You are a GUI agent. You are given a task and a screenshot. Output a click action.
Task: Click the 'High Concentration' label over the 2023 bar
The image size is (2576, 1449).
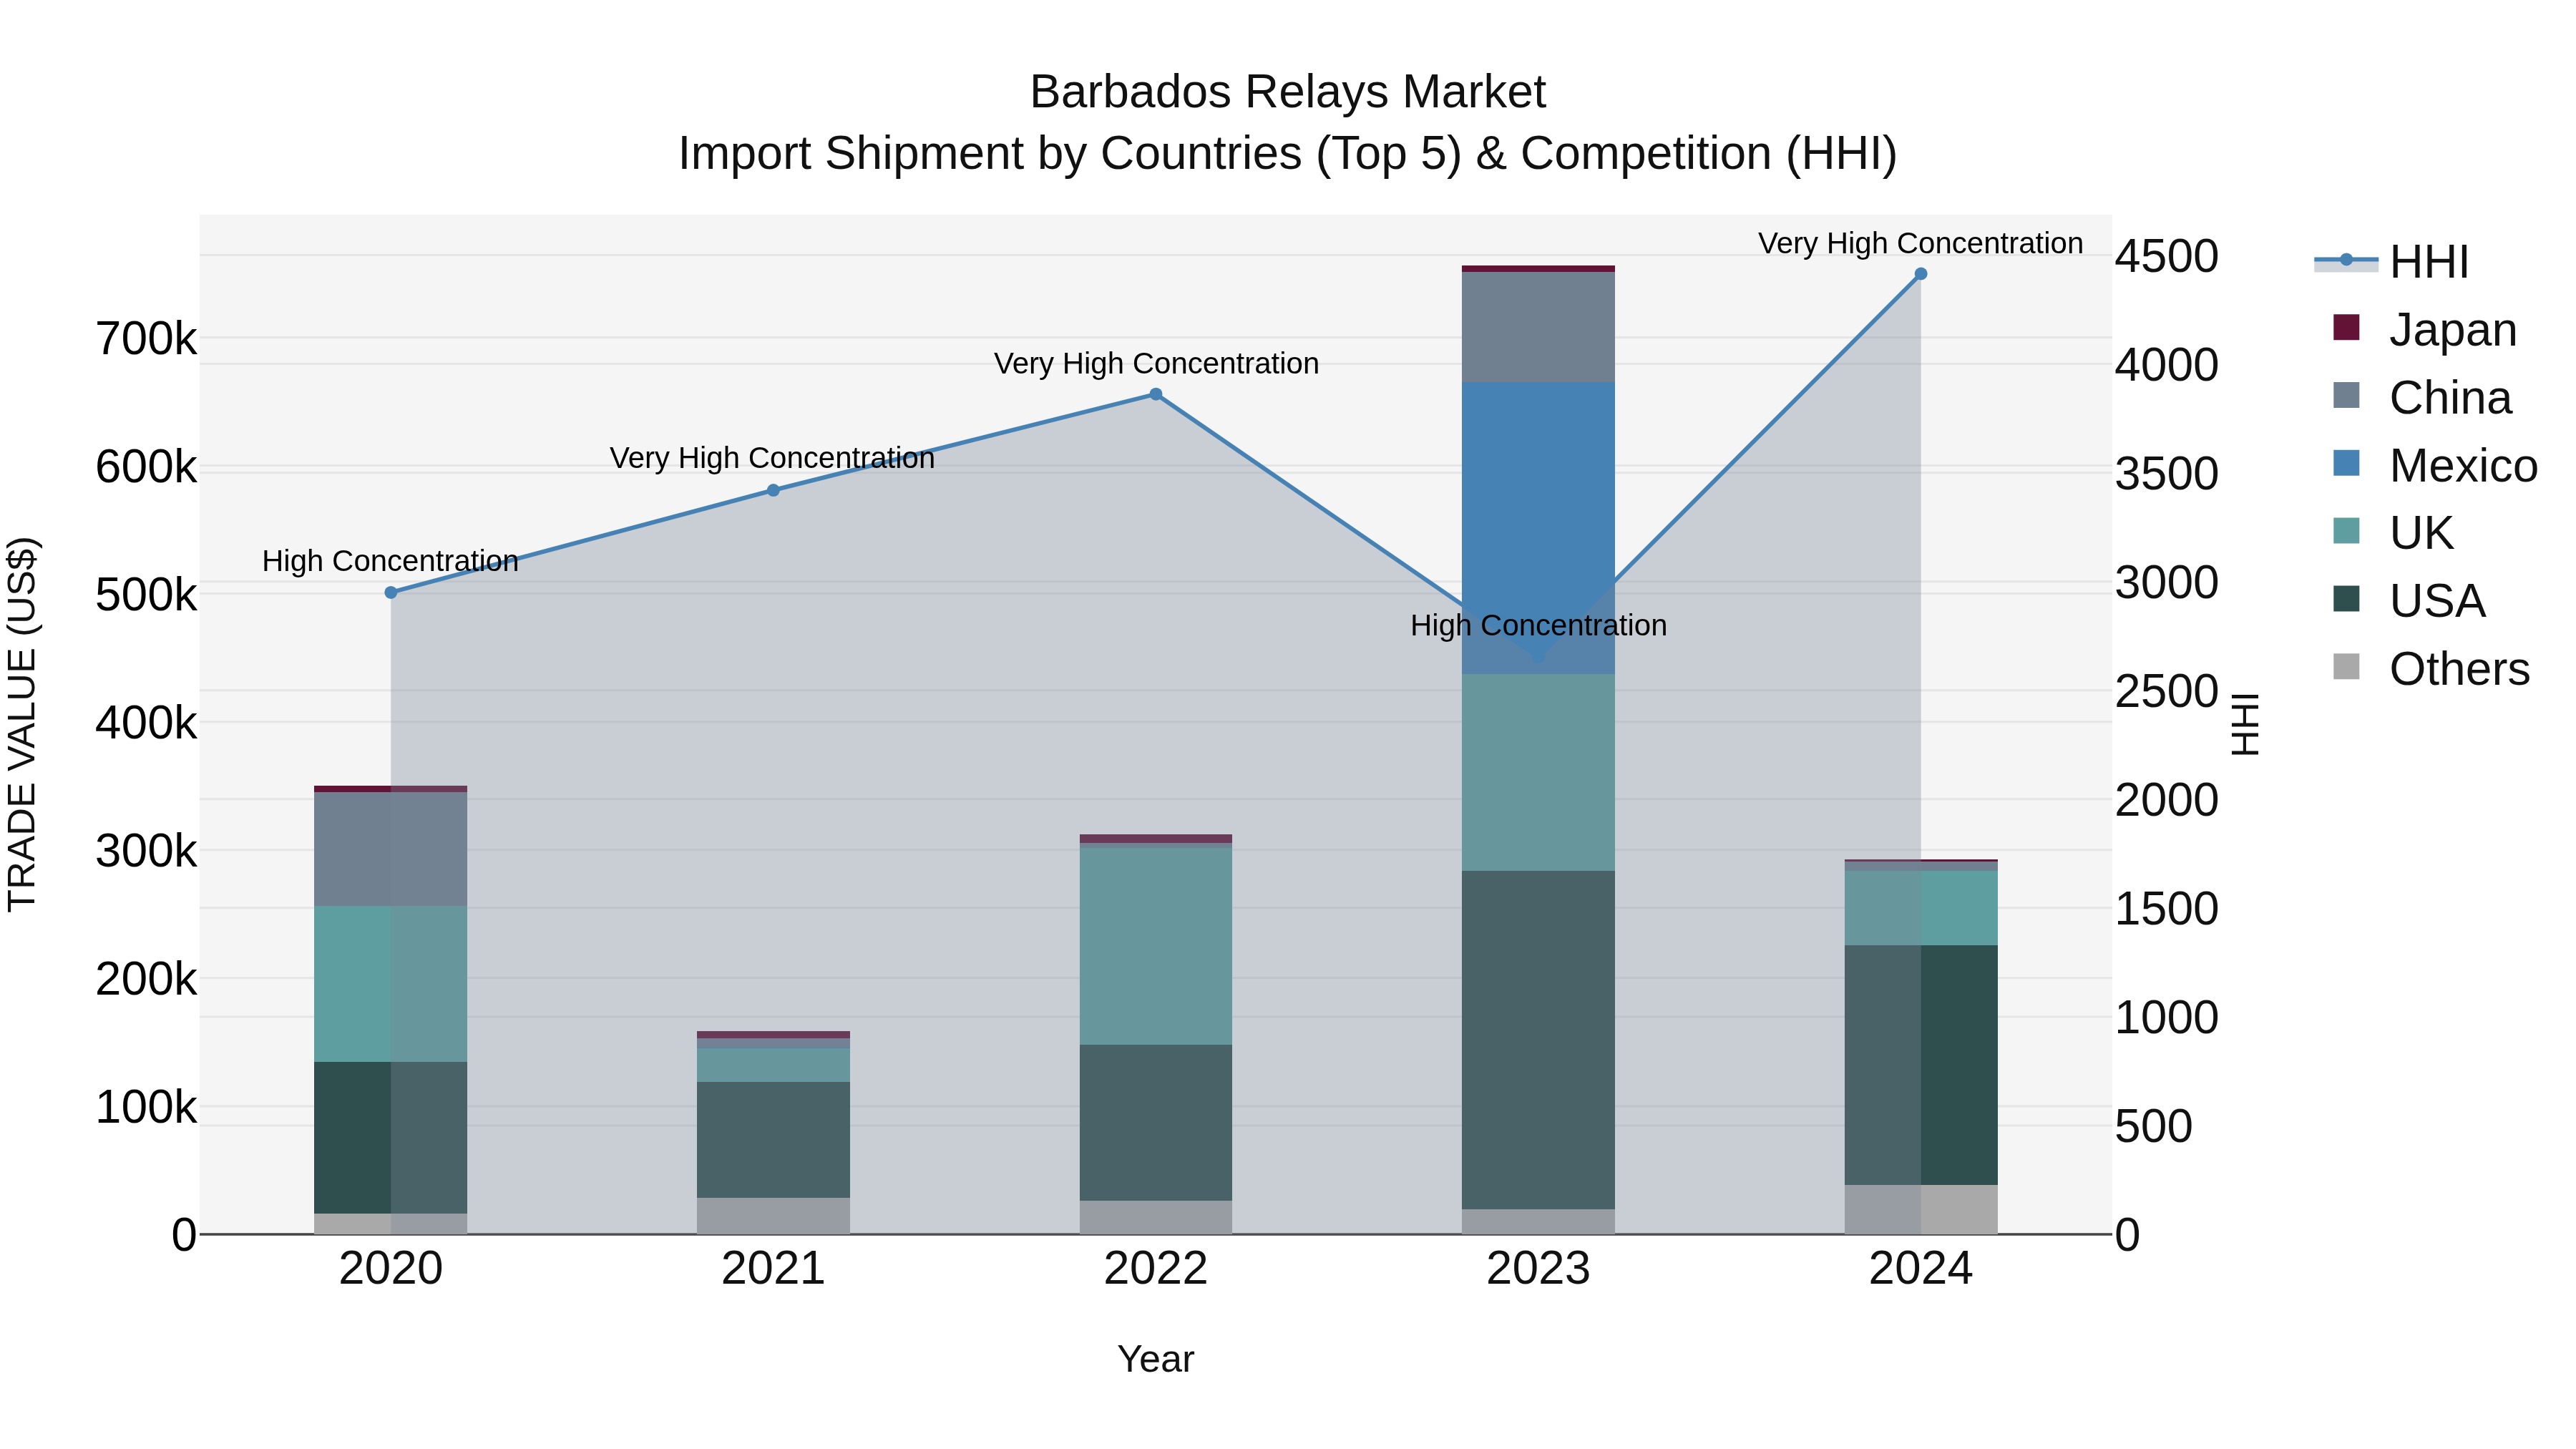coord(1538,625)
